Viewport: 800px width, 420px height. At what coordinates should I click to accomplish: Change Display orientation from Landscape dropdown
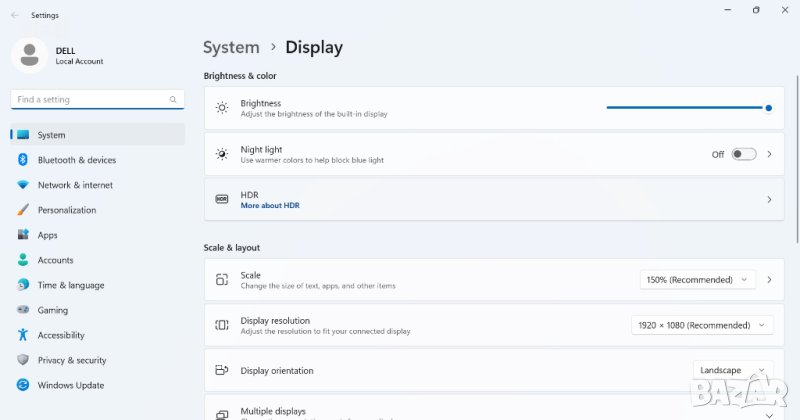pos(732,370)
